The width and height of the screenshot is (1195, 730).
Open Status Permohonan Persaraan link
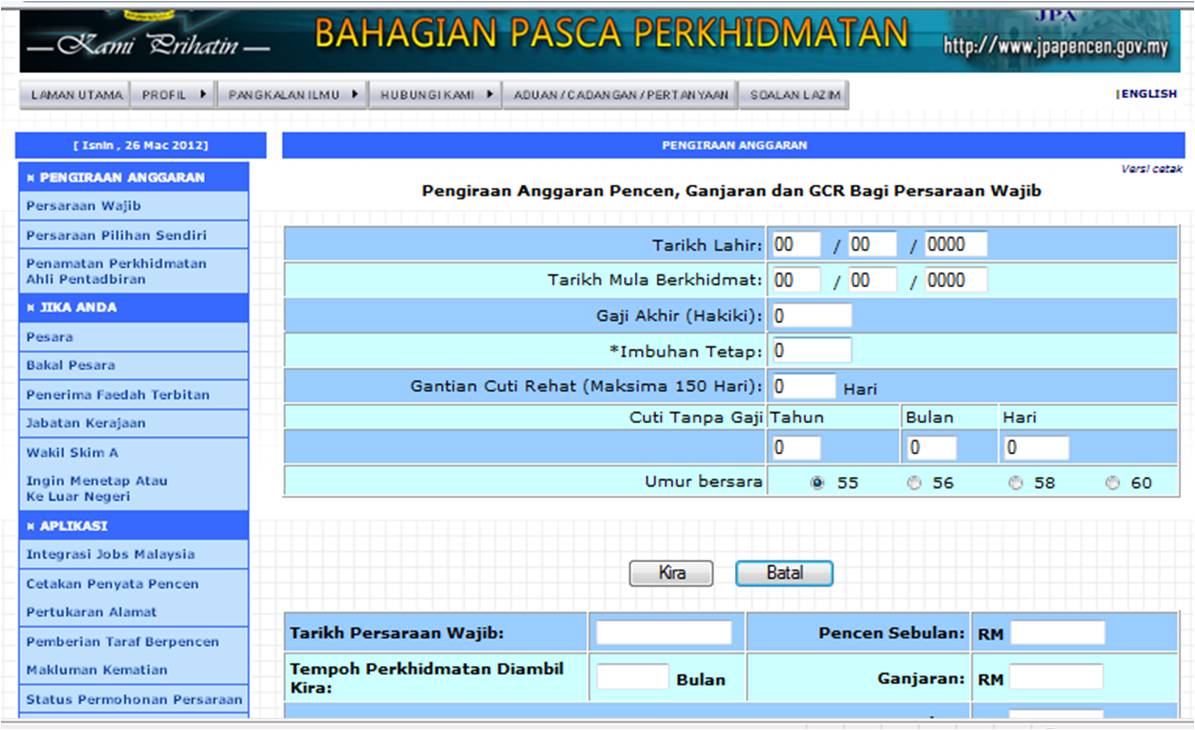pos(133,700)
